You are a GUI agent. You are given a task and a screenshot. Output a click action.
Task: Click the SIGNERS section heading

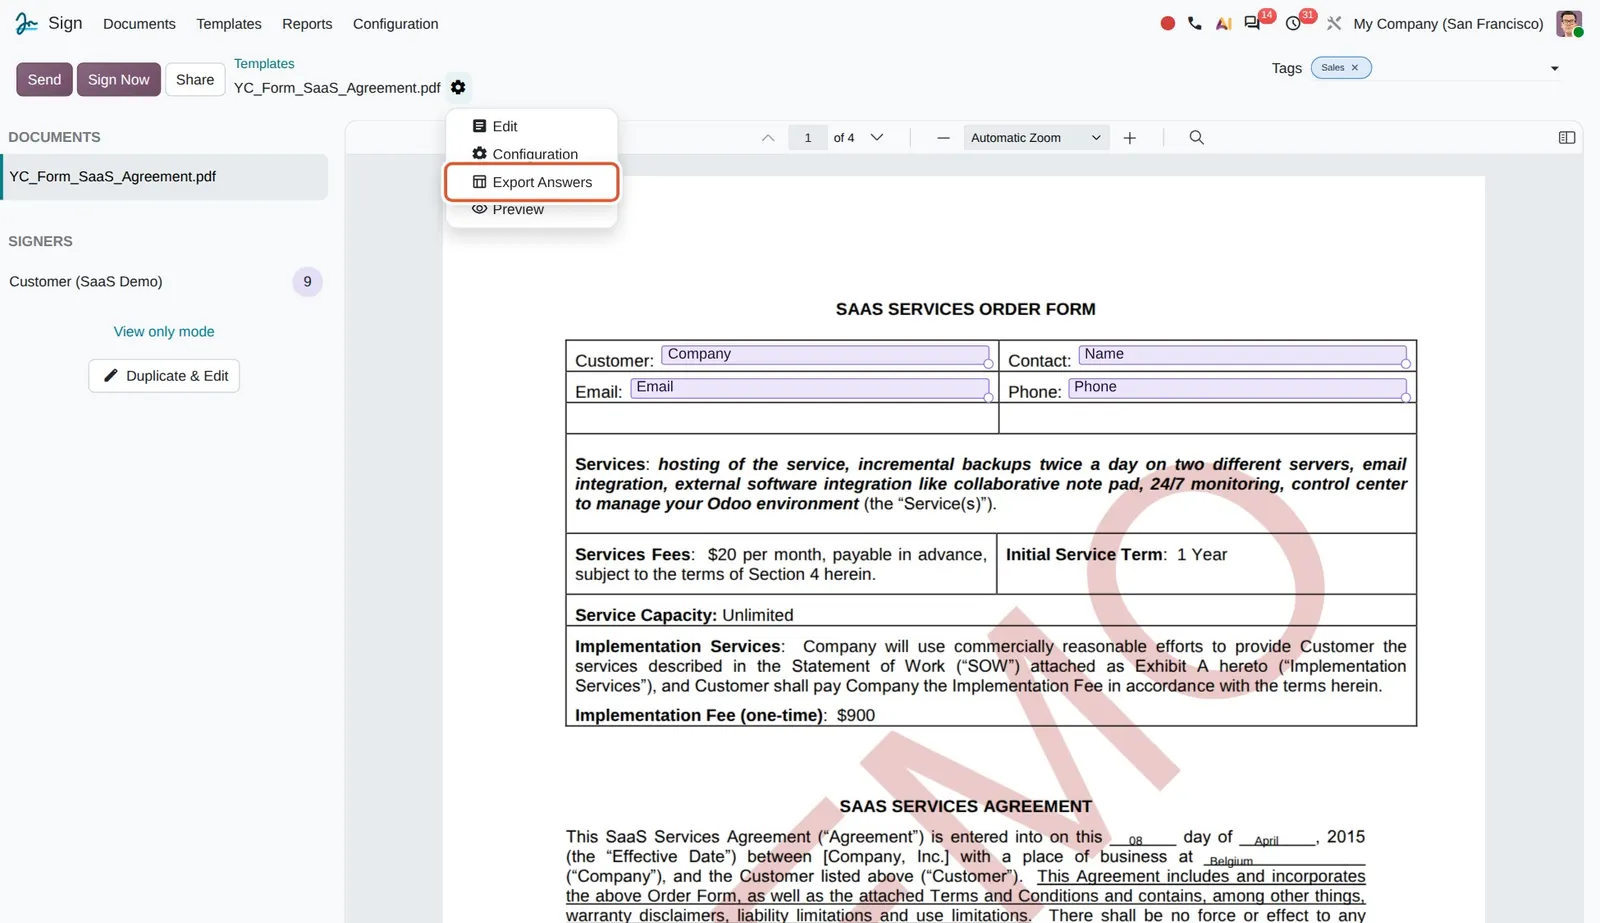click(40, 241)
